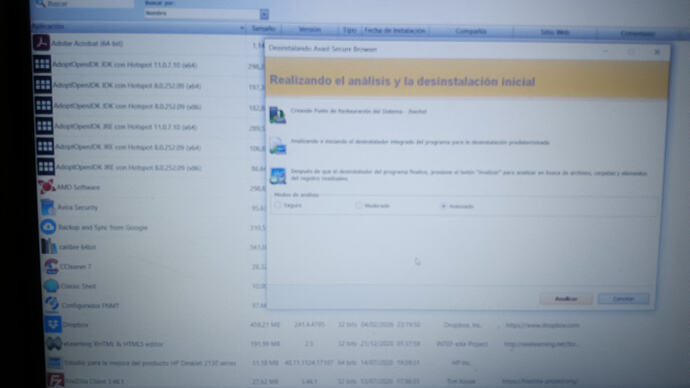The width and height of the screenshot is (690, 388).
Task: Select the AdoptOpenJDK JRE Hotspot 11.0.7.10 (x64) icon
Action: [44, 126]
